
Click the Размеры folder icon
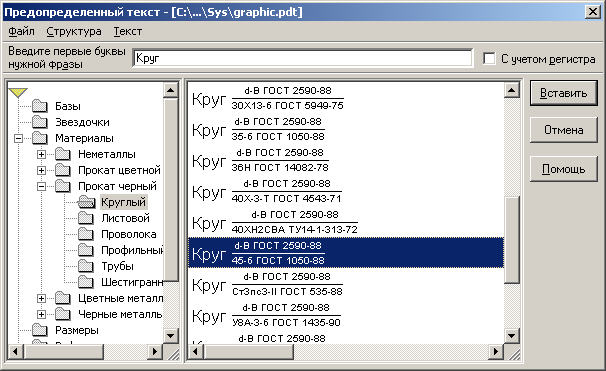[39, 330]
